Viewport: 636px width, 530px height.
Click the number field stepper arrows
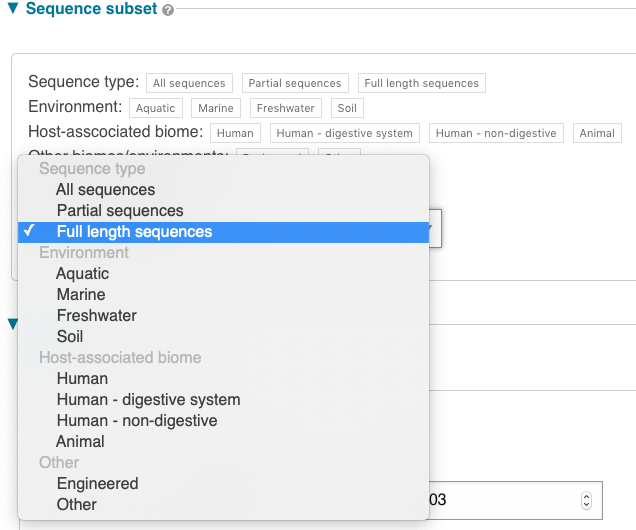tap(586, 500)
